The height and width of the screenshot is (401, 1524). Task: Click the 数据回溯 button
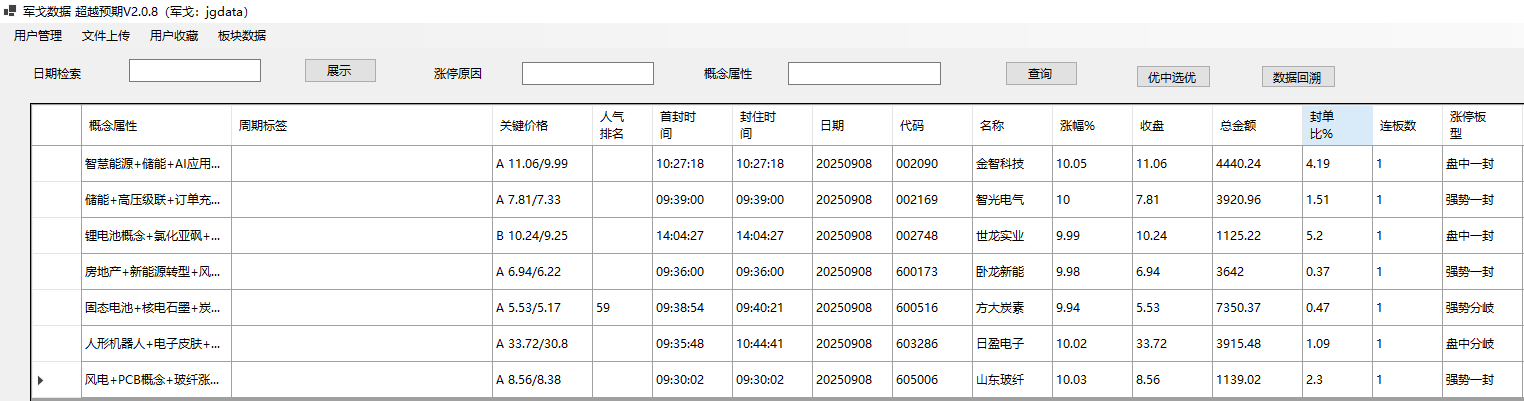1297,77
